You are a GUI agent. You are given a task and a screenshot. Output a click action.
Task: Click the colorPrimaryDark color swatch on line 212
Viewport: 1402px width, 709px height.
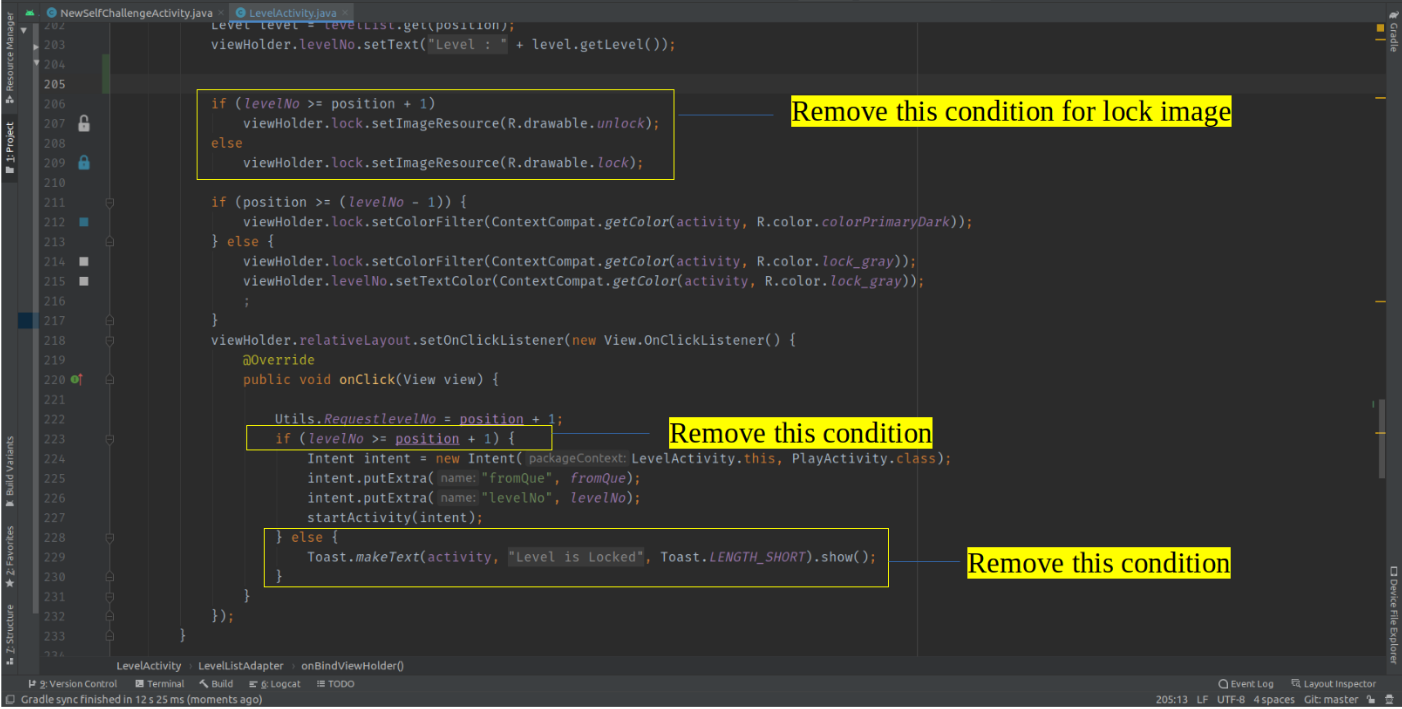coord(84,222)
